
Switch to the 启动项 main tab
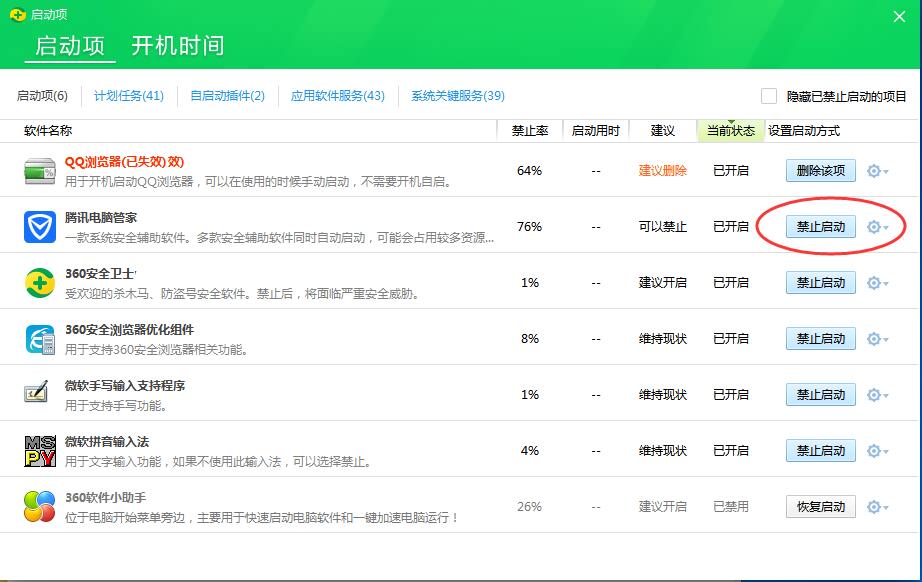tap(70, 46)
